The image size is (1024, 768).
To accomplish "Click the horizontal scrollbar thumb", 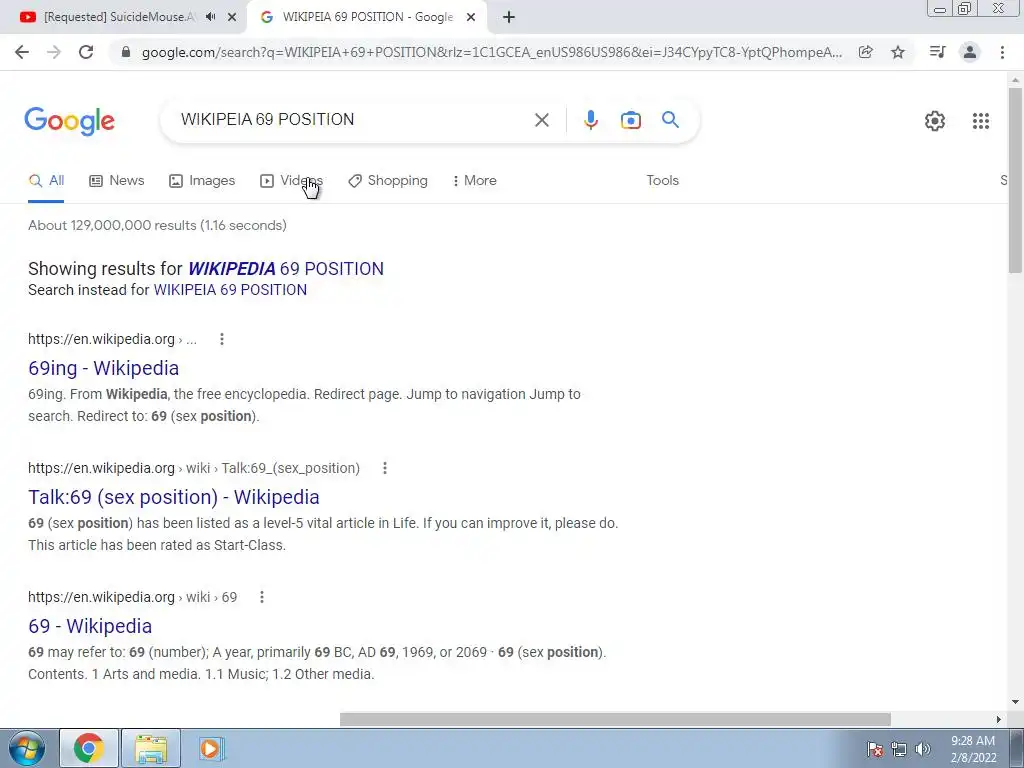I will tap(615, 720).
